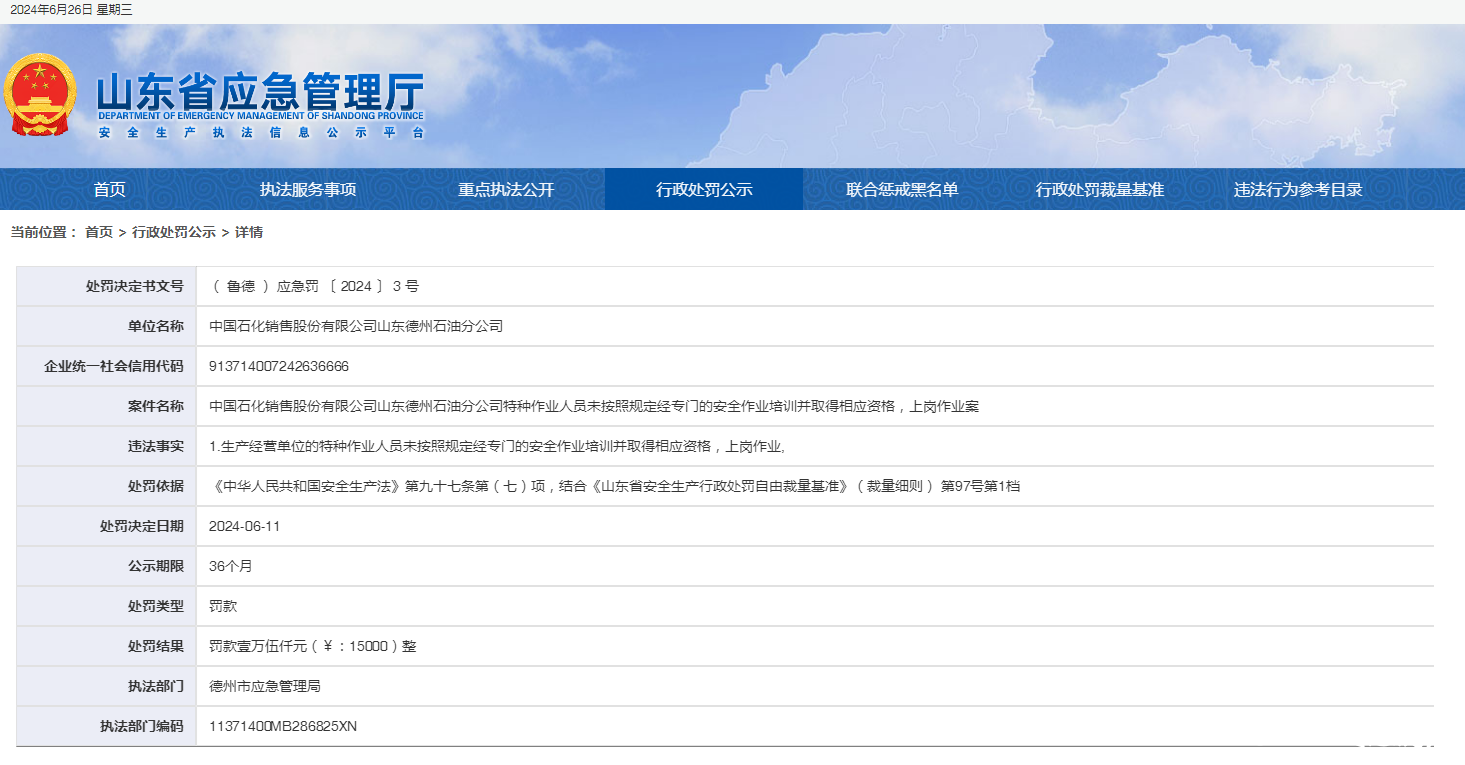Go to 联合惩戒黑名单 tab
Viewport: 1465px width, 765px height.
tap(902, 189)
